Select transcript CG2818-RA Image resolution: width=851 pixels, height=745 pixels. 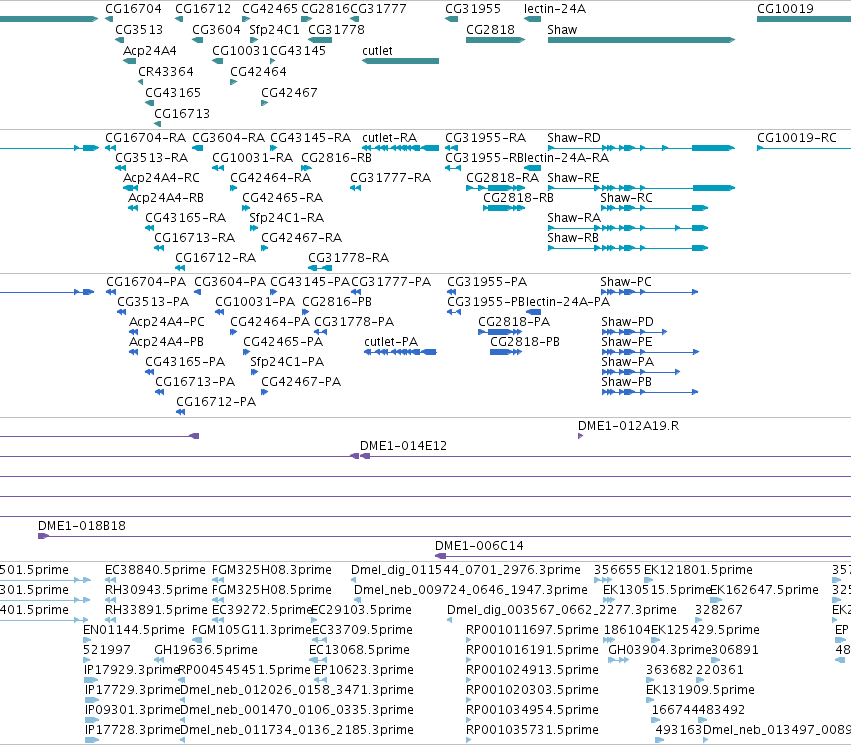click(x=503, y=178)
